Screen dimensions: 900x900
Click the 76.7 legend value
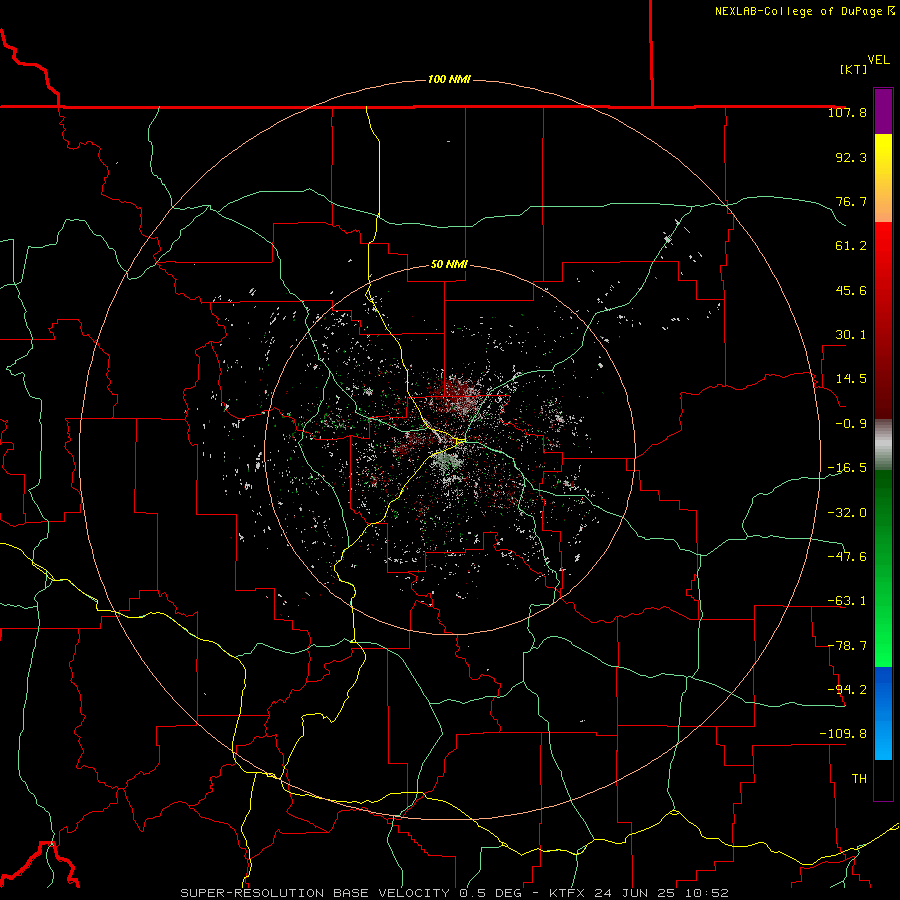coord(851,201)
